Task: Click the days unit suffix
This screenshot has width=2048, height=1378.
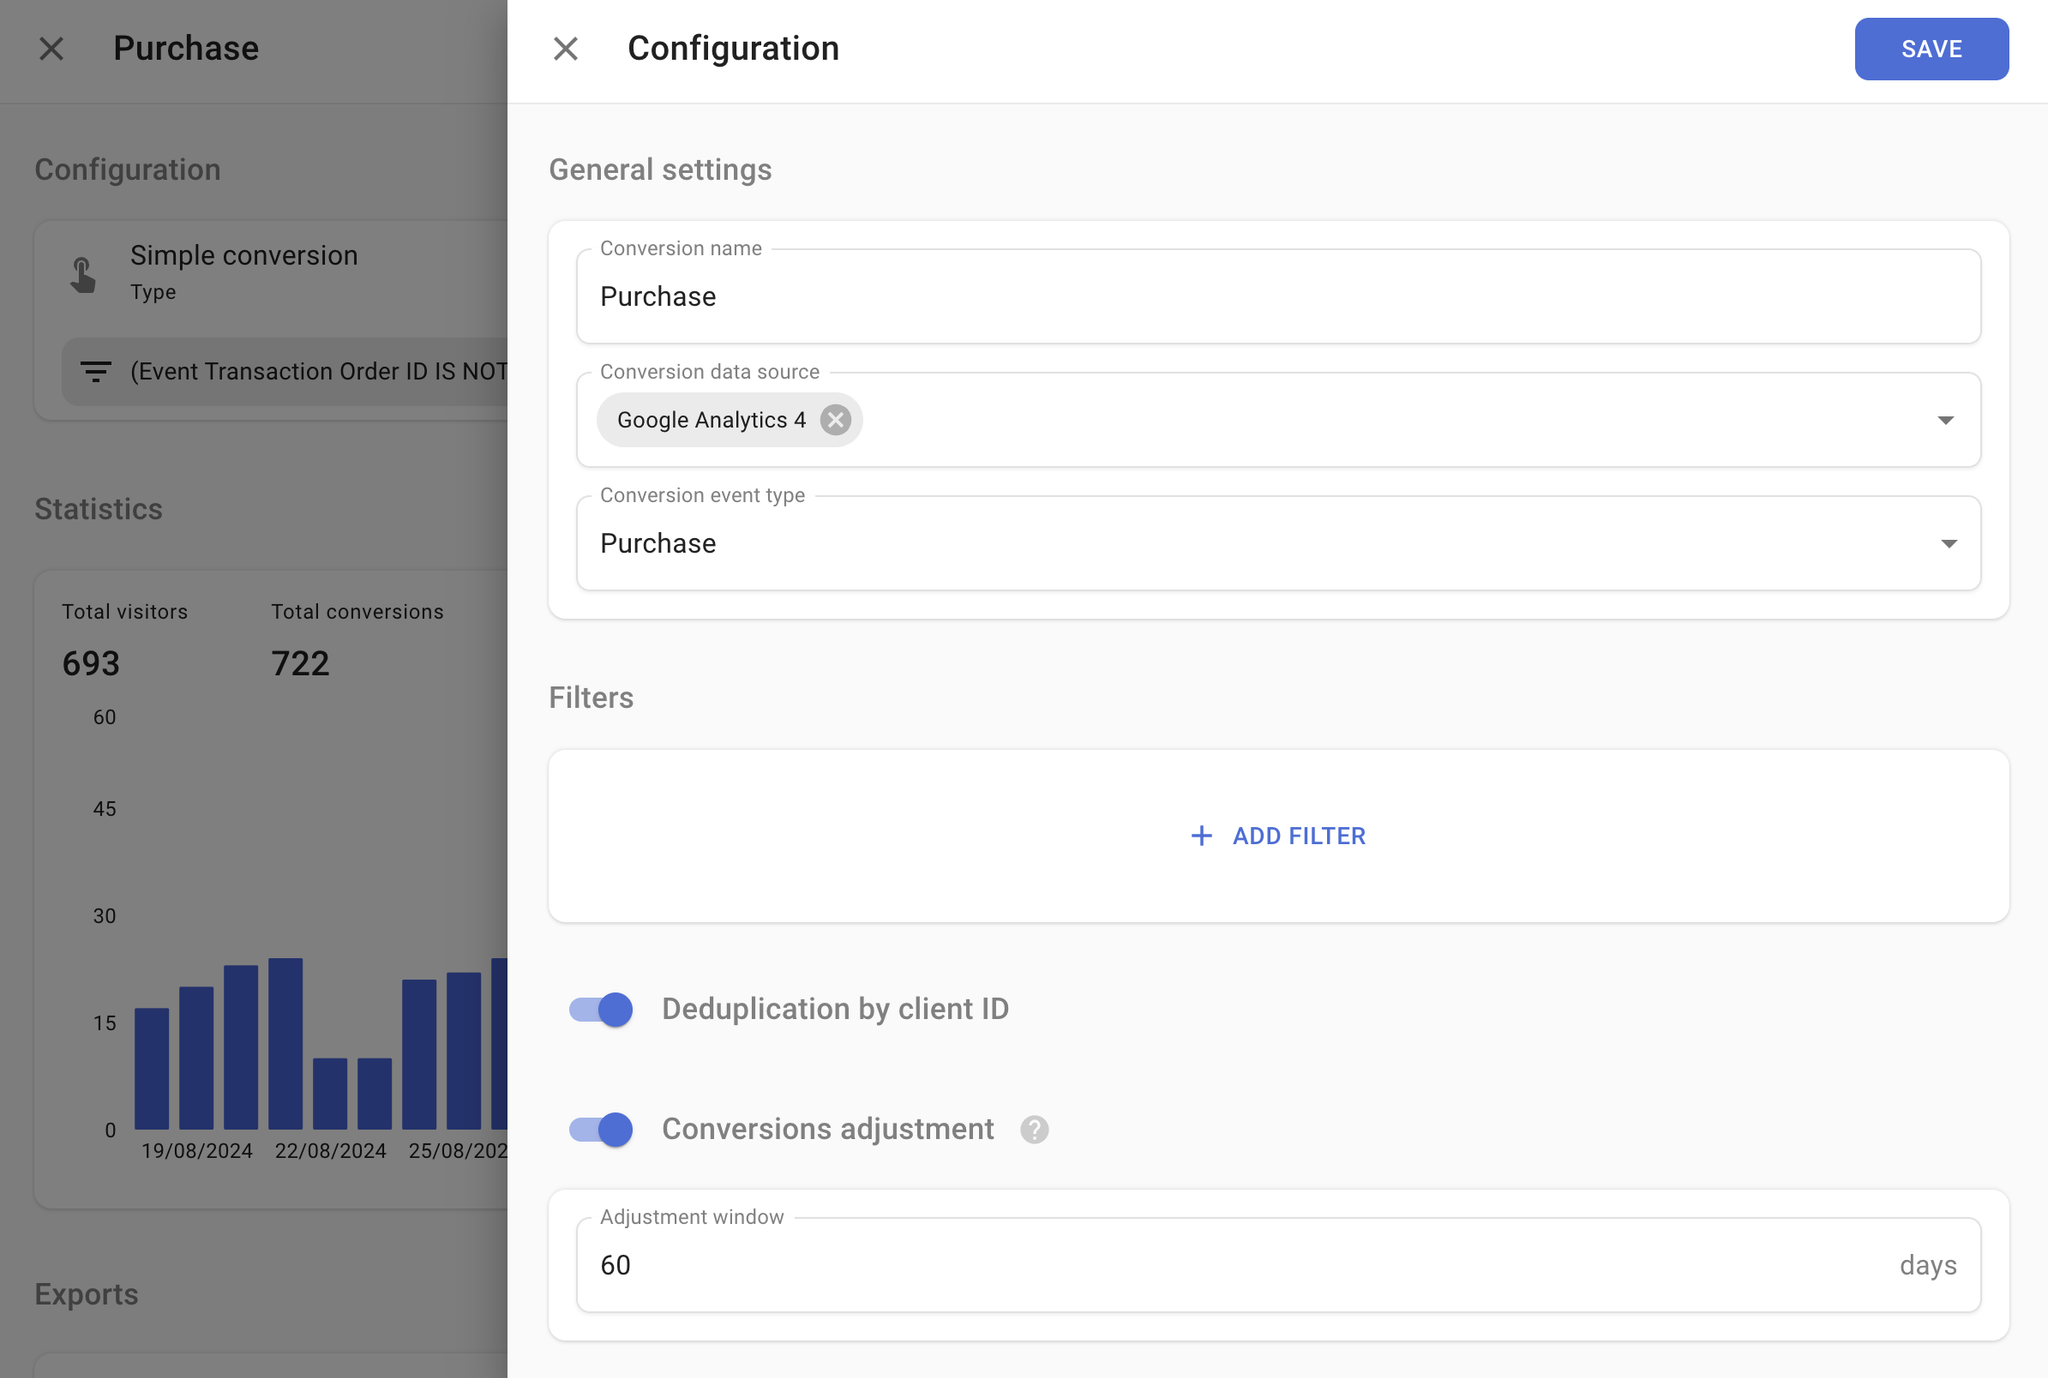Action: pos(1928,1265)
